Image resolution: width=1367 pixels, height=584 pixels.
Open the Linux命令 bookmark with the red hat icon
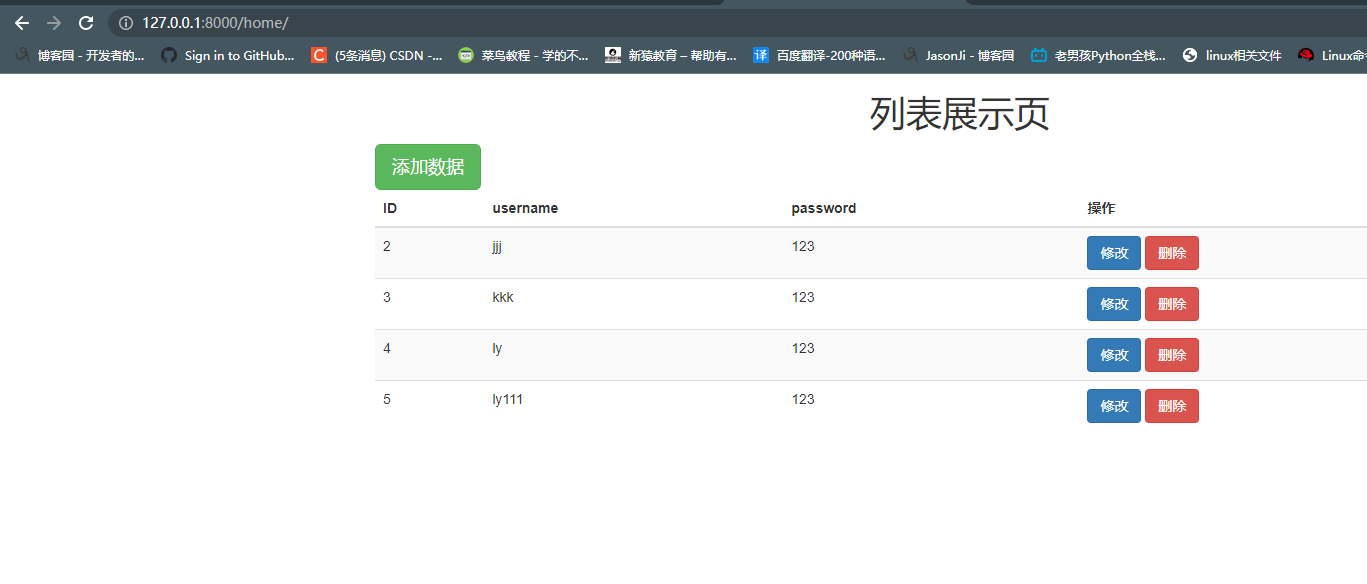1332,56
